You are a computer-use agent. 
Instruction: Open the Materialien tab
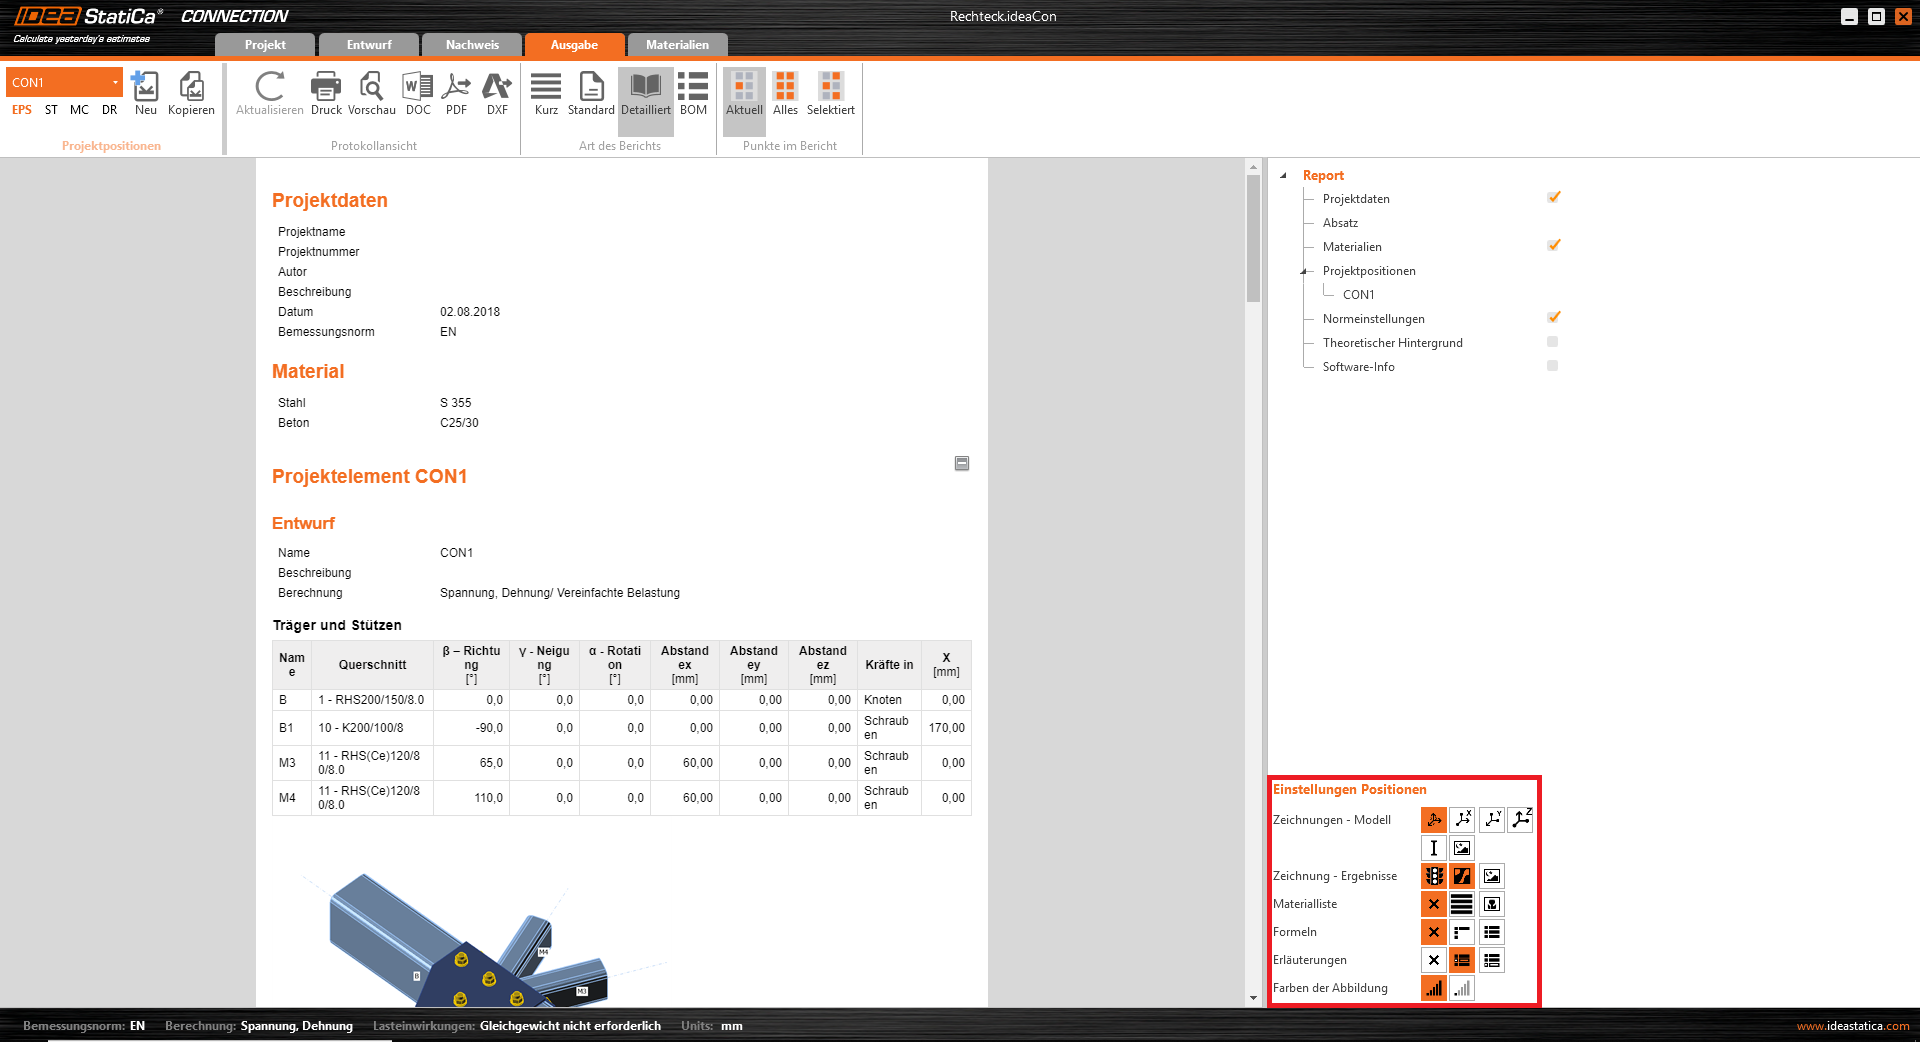[677, 45]
